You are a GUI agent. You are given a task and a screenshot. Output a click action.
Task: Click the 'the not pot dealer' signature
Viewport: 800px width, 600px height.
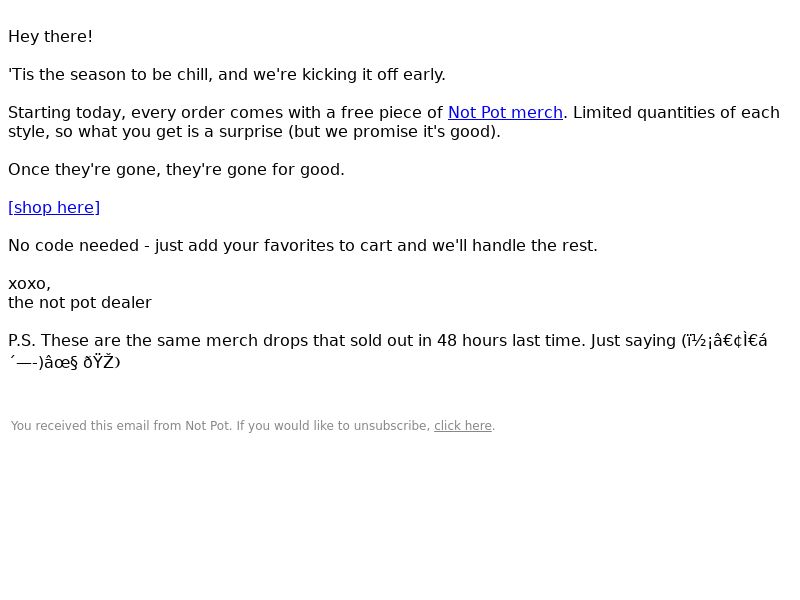click(x=80, y=303)
